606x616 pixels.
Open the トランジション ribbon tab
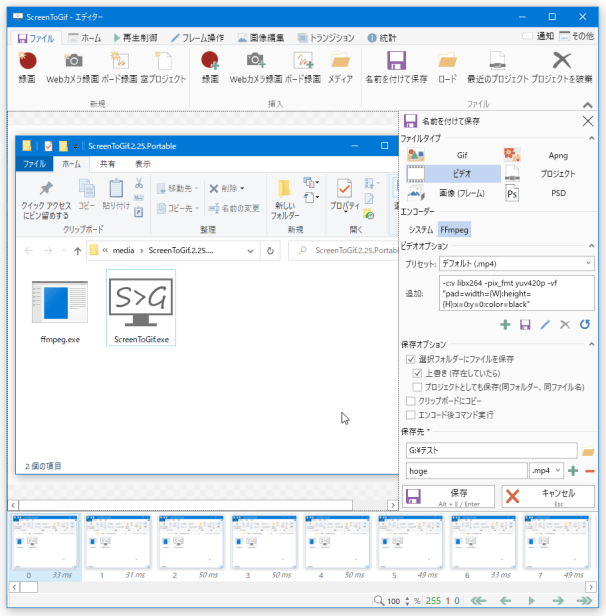pyautogui.click(x=331, y=37)
